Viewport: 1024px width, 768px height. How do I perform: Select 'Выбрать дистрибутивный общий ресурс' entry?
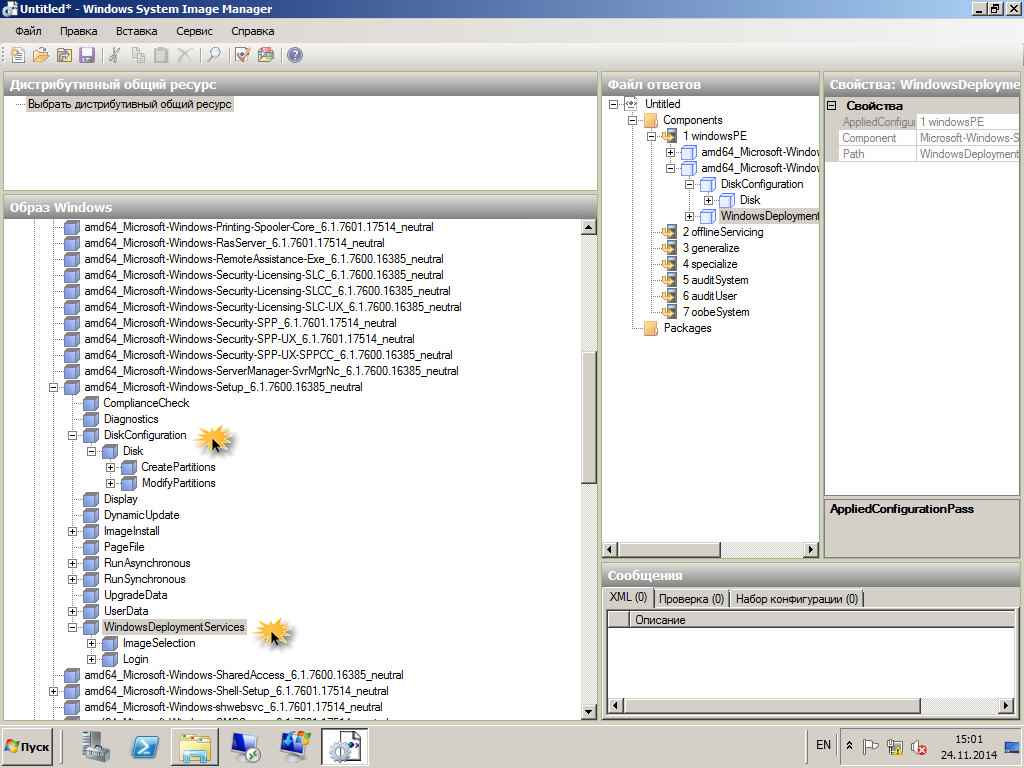(129, 104)
